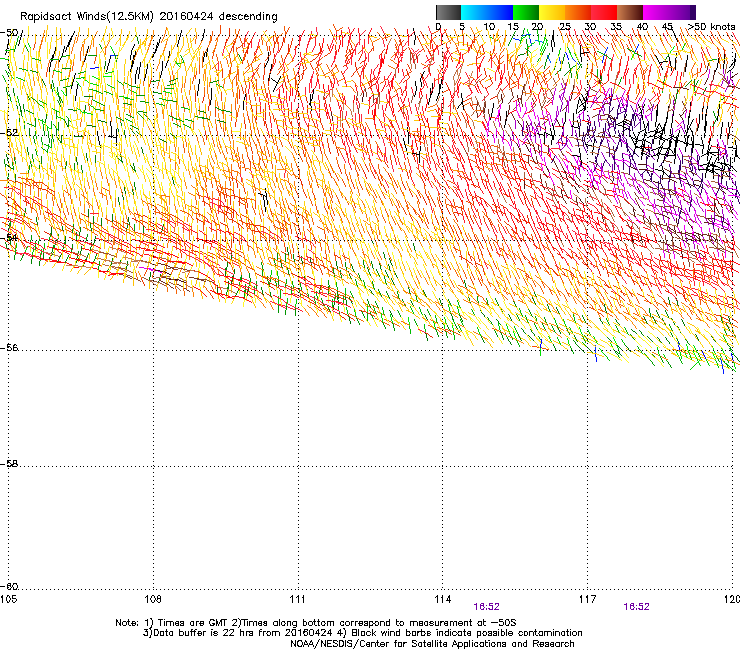This screenshot has width=740, height=650.
Task: Click the NOAA/NESDIS credit line
Action: (432, 644)
